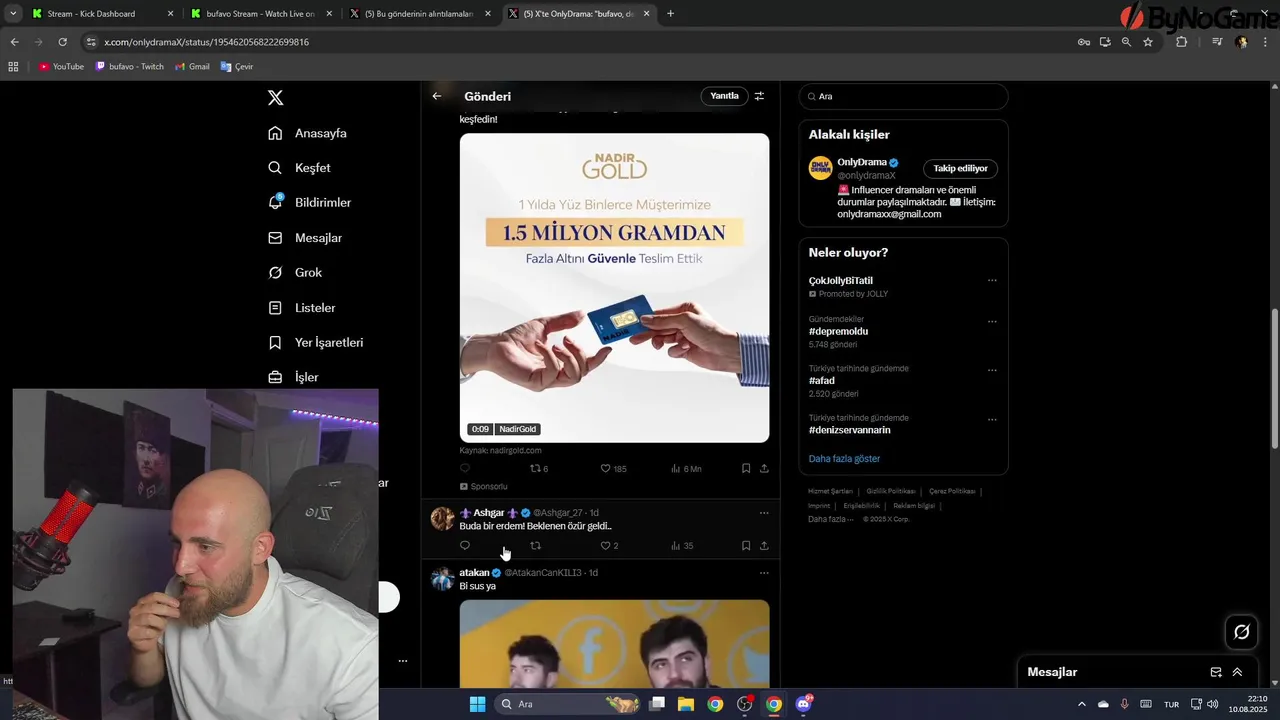Open YouTube bookmark
Image resolution: width=1280 pixels, height=720 pixels.
tap(61, 66)
